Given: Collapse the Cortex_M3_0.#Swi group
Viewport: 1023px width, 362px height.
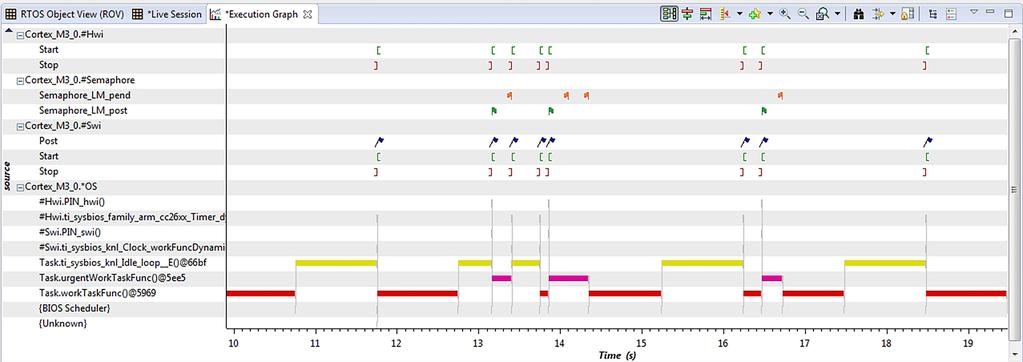Looking at the screenshot, I should [x=20, y=126].
